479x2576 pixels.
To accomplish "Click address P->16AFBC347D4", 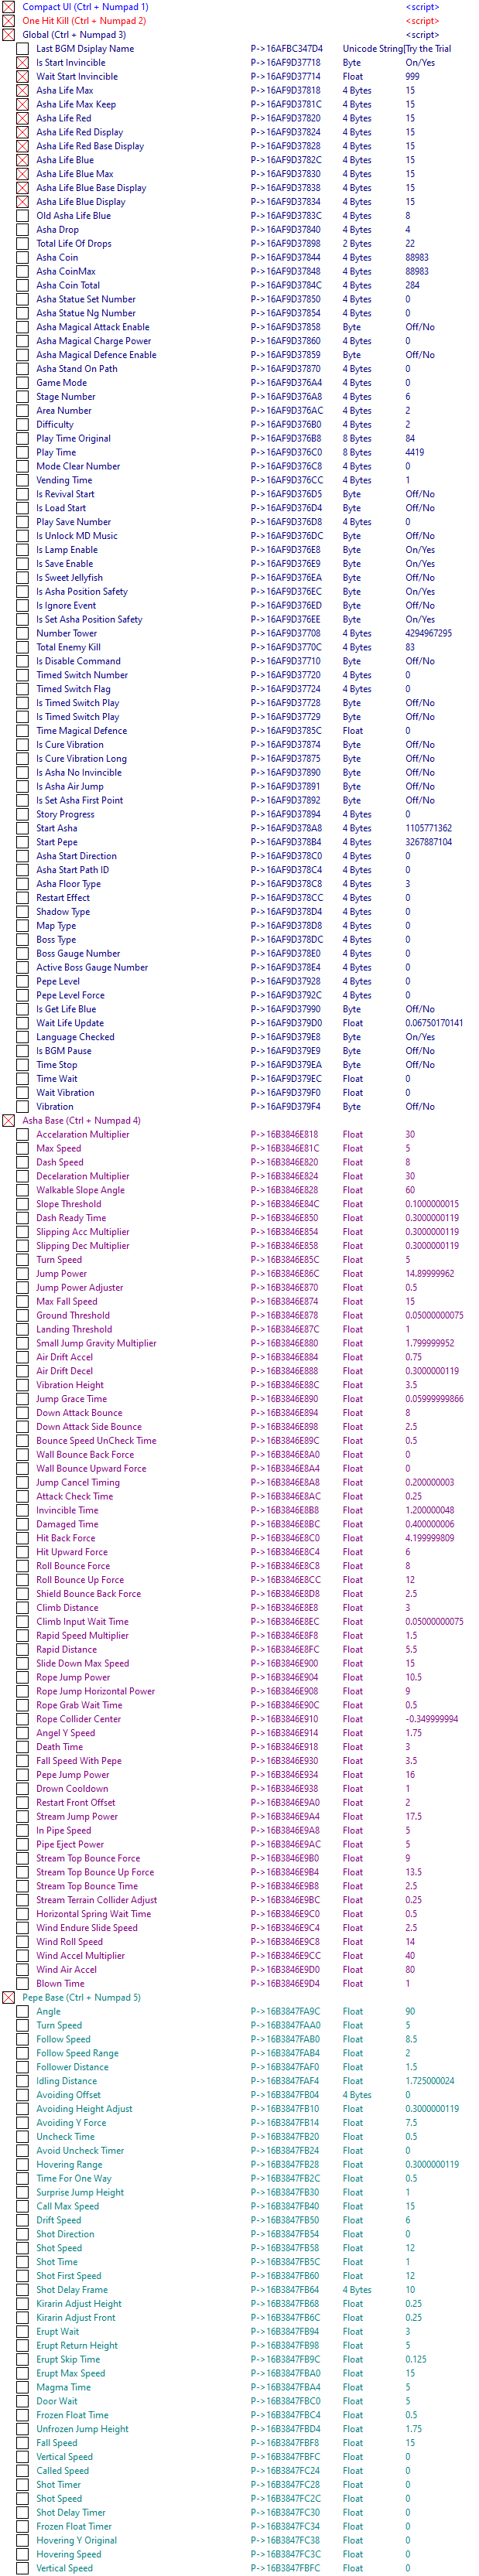I will click(x=286, y=49).
